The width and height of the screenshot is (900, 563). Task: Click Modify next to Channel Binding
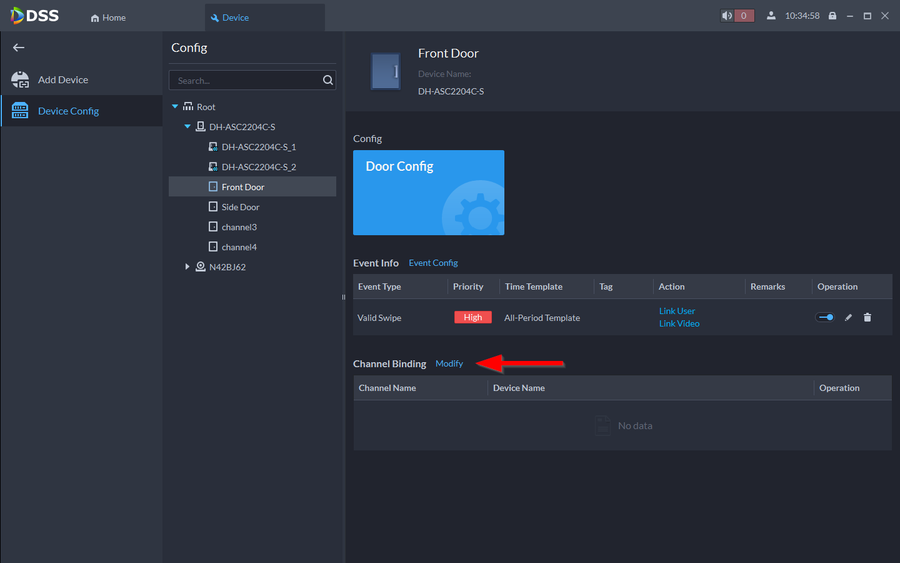coord(449,364)
